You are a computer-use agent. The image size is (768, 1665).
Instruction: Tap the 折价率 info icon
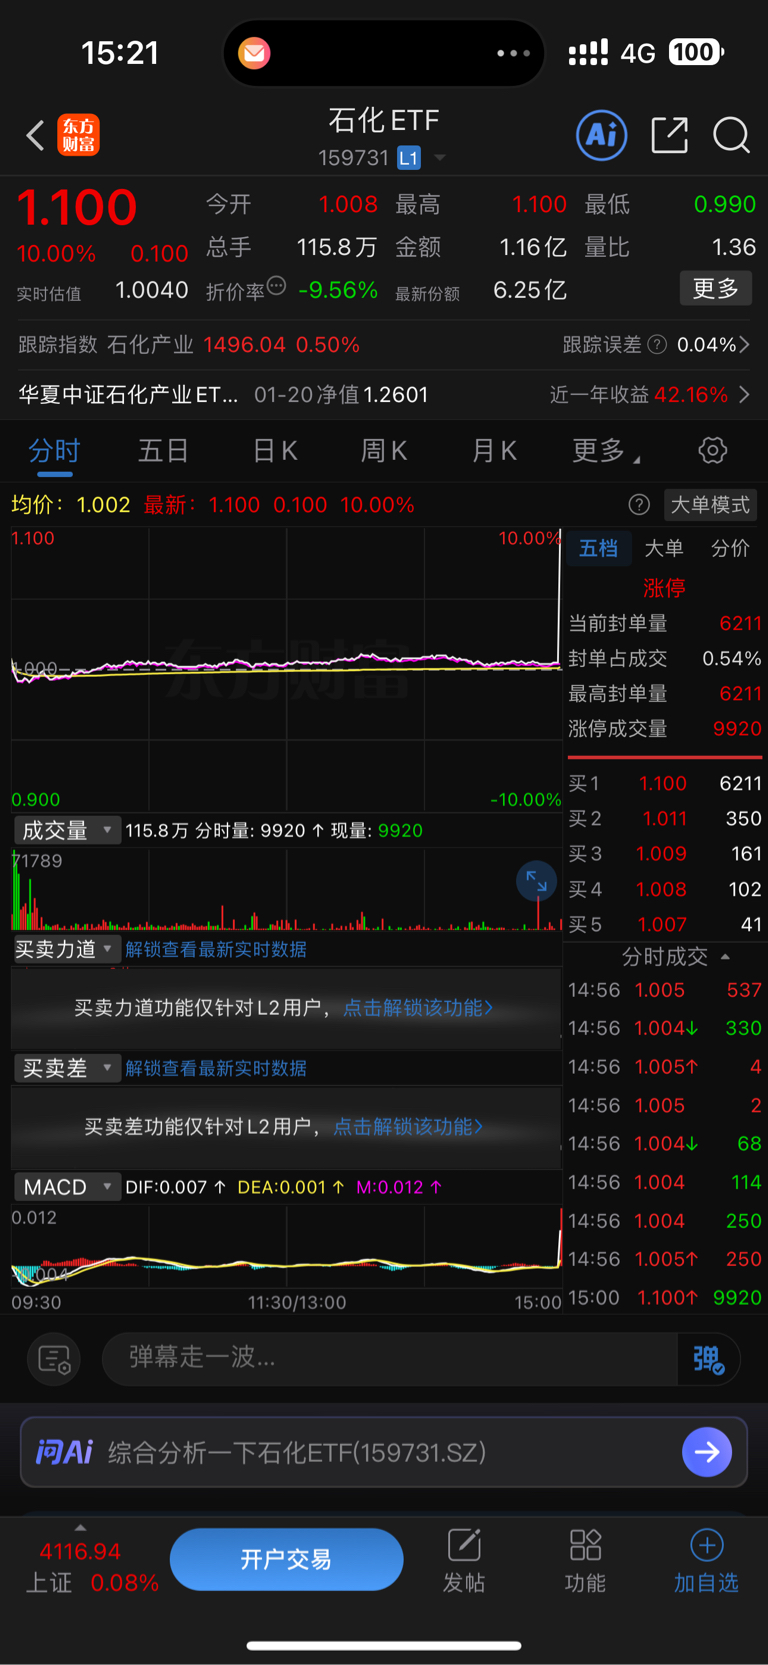(x=277, y=287)
